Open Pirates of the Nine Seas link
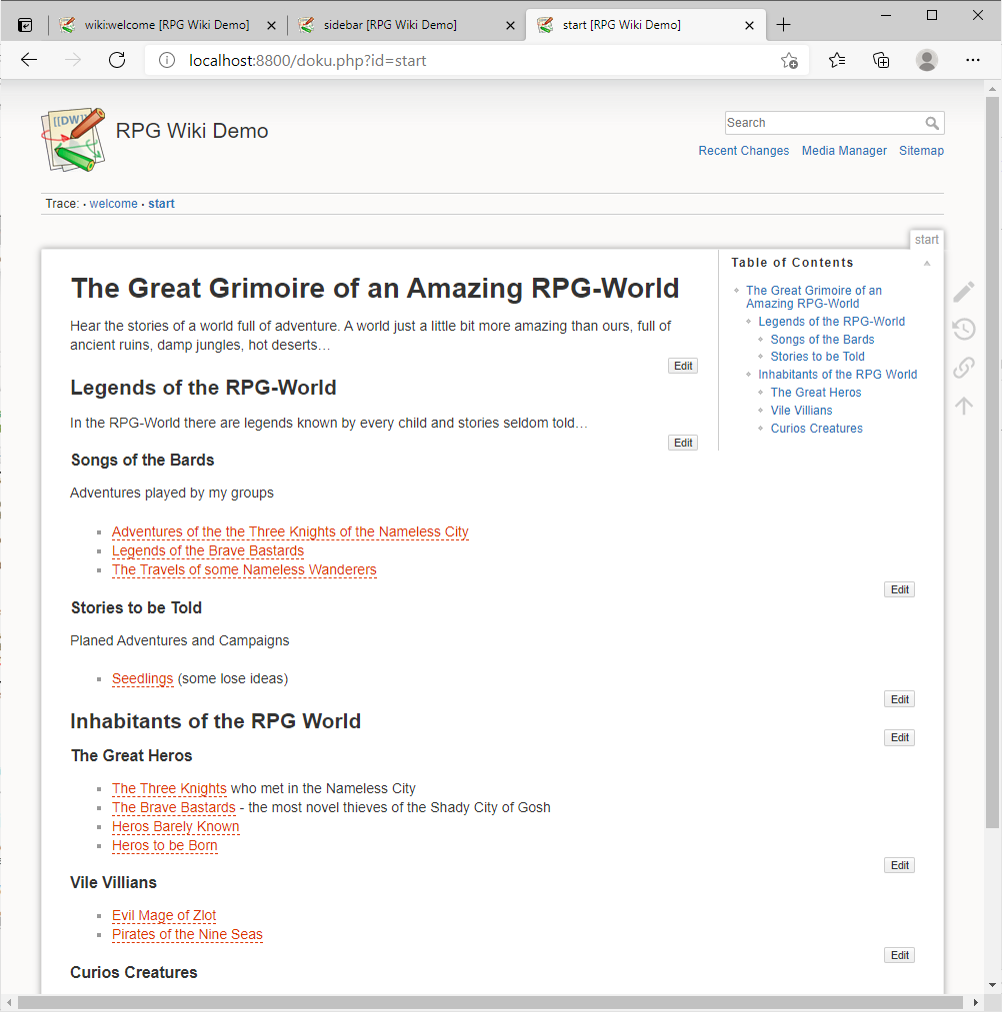1002x1012 pixels. 187,935
